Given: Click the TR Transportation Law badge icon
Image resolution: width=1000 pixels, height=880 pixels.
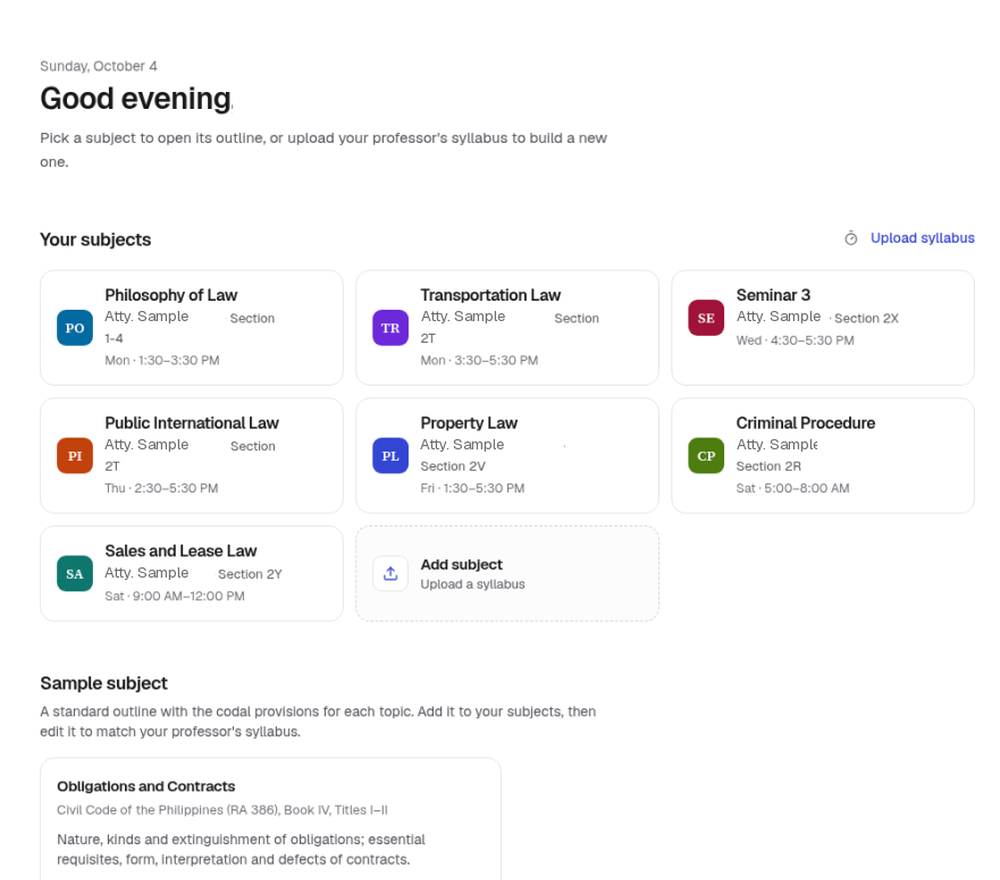Looking at the screenshot, I should click(x=390, y=328).
